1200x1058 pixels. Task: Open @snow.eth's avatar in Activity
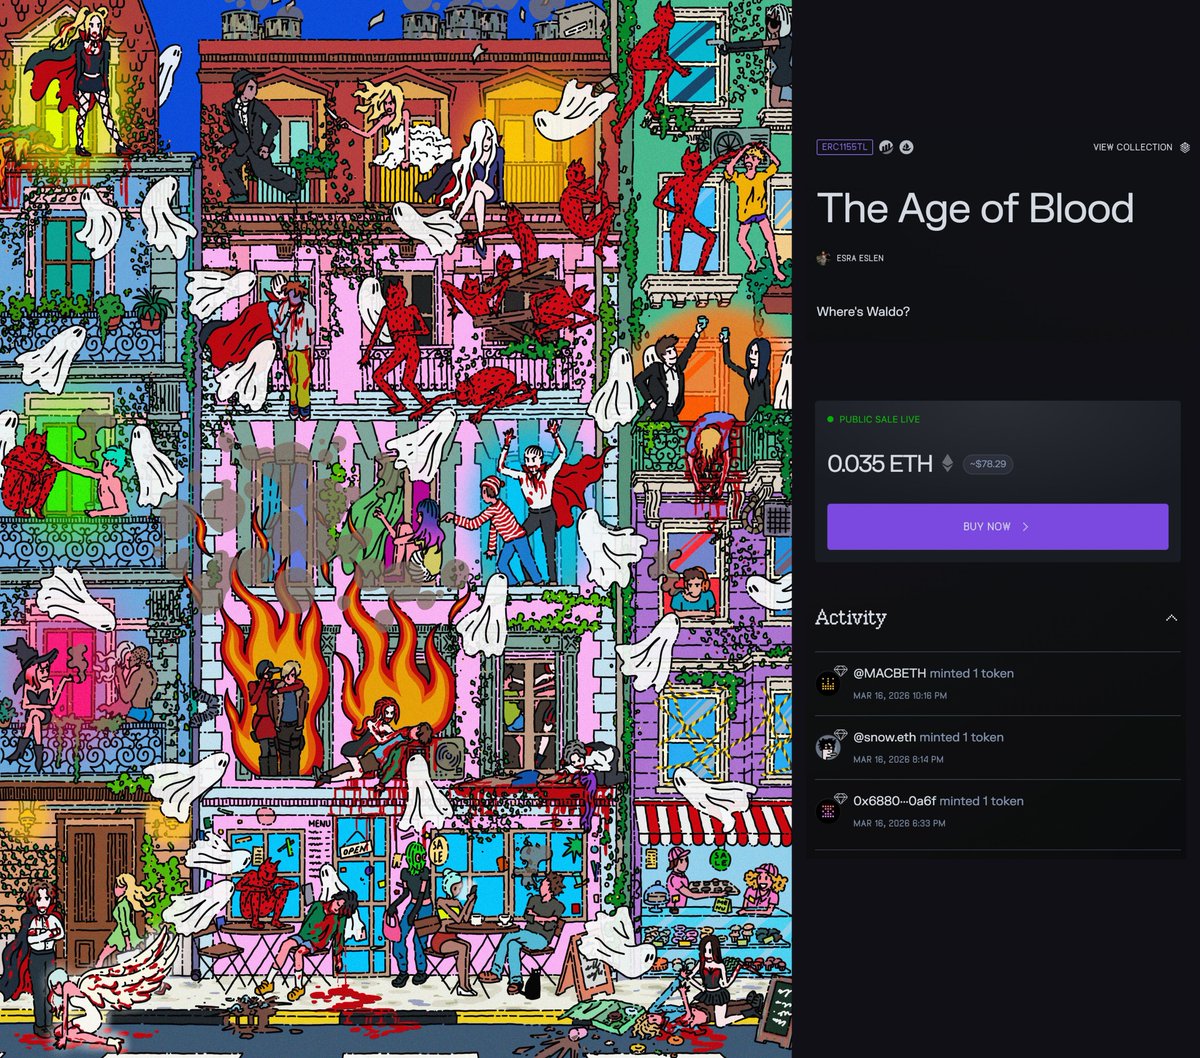[826, 747]
